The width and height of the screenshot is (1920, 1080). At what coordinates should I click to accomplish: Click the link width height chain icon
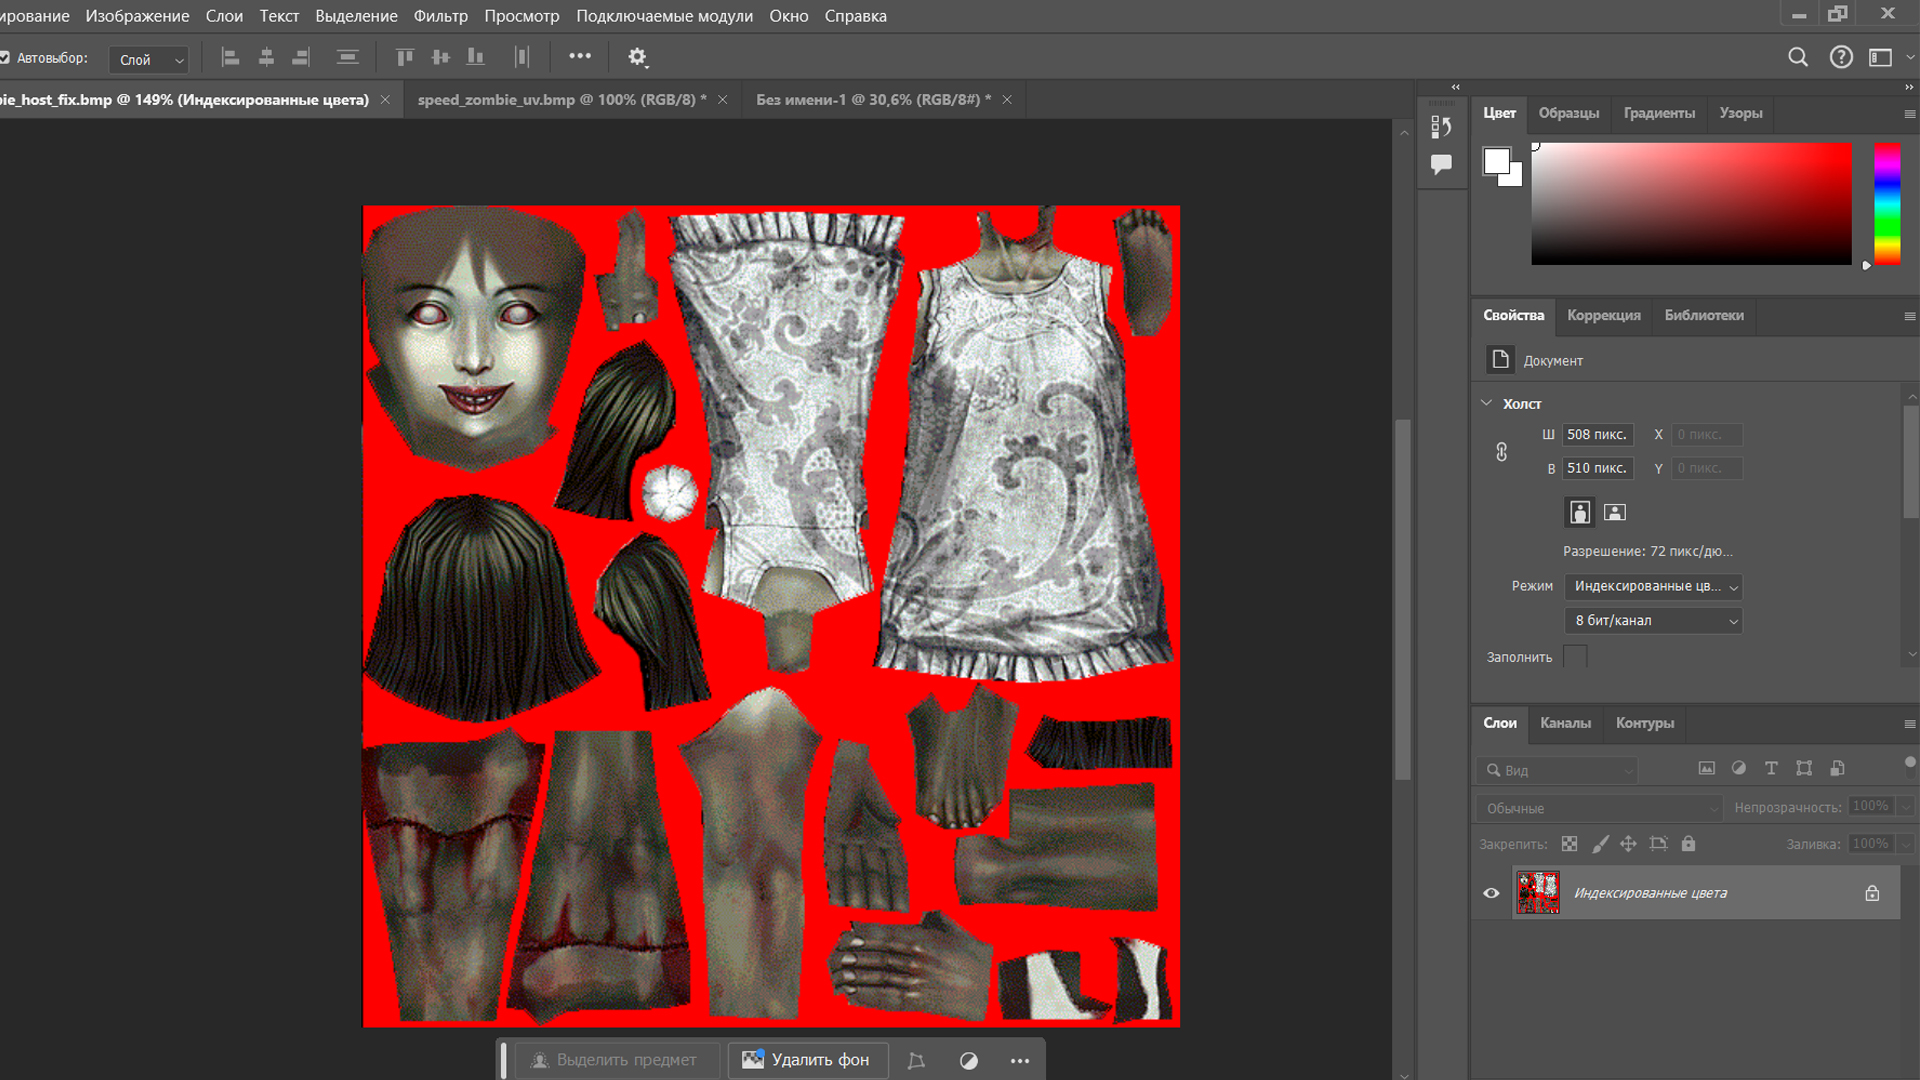point(1501,452)
